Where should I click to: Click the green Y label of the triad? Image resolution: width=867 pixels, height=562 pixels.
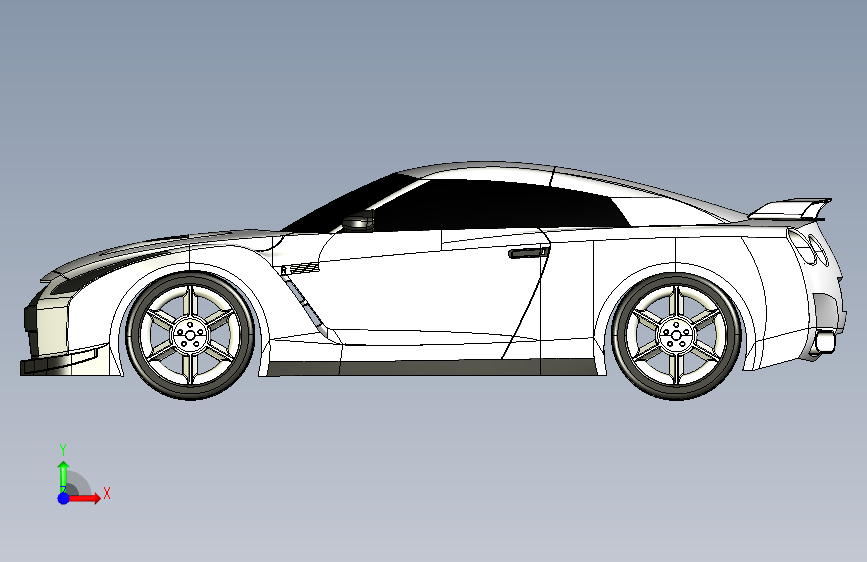(x=63, y=450)
